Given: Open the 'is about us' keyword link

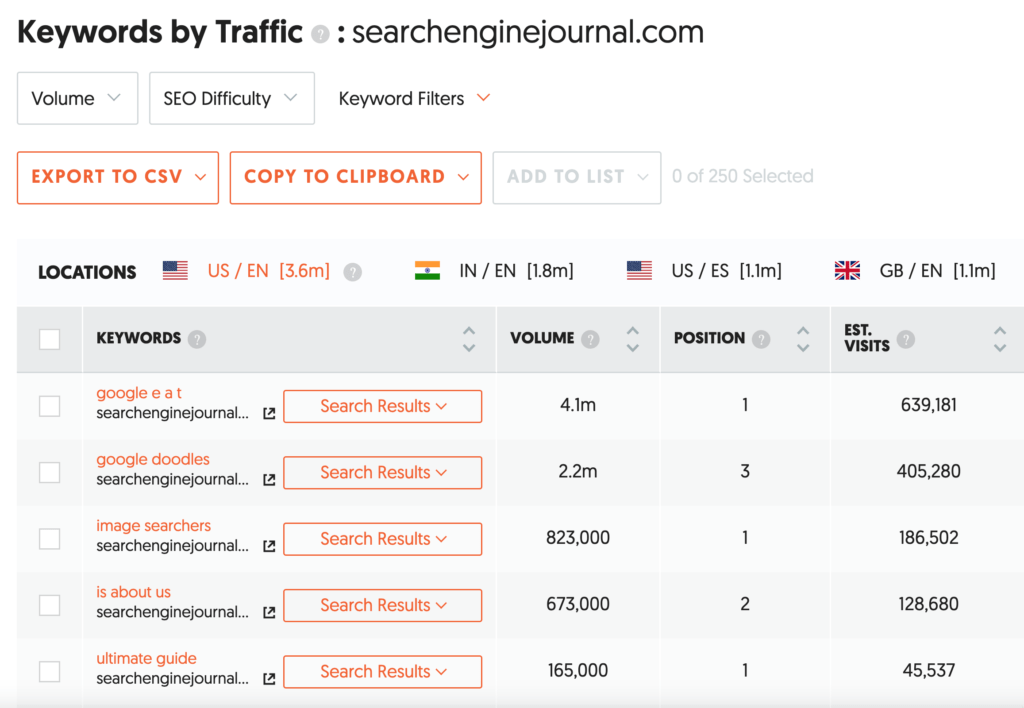Looking at the screenshot, I should 133,591.
